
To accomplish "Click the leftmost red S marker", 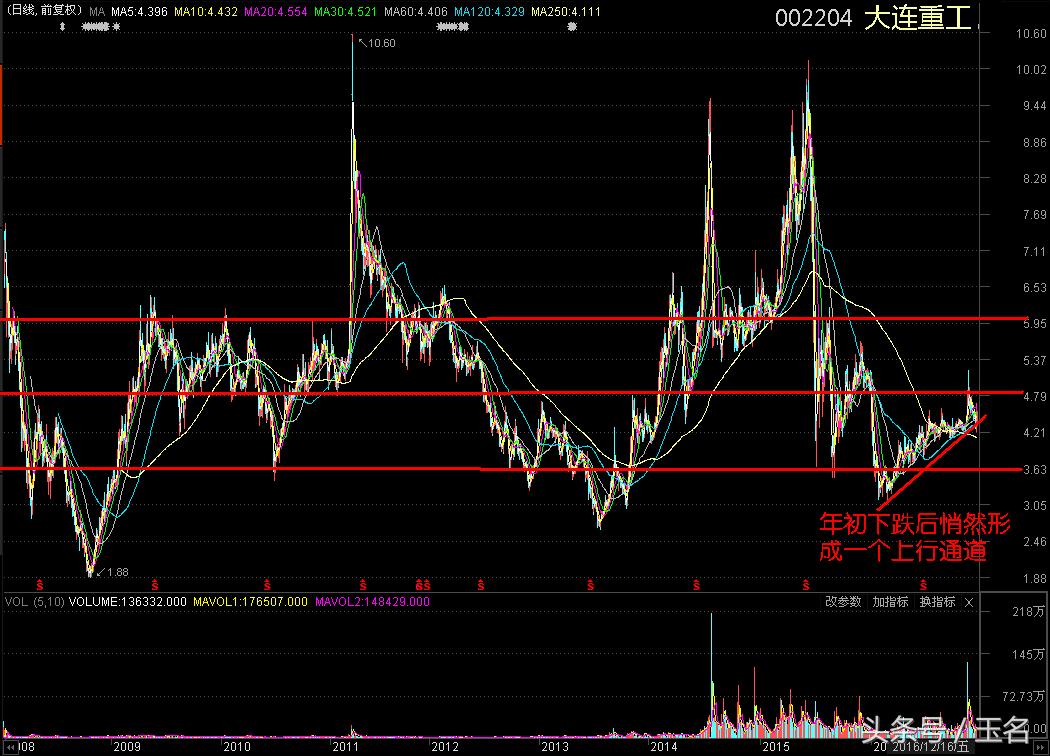I will pos(40,584).
